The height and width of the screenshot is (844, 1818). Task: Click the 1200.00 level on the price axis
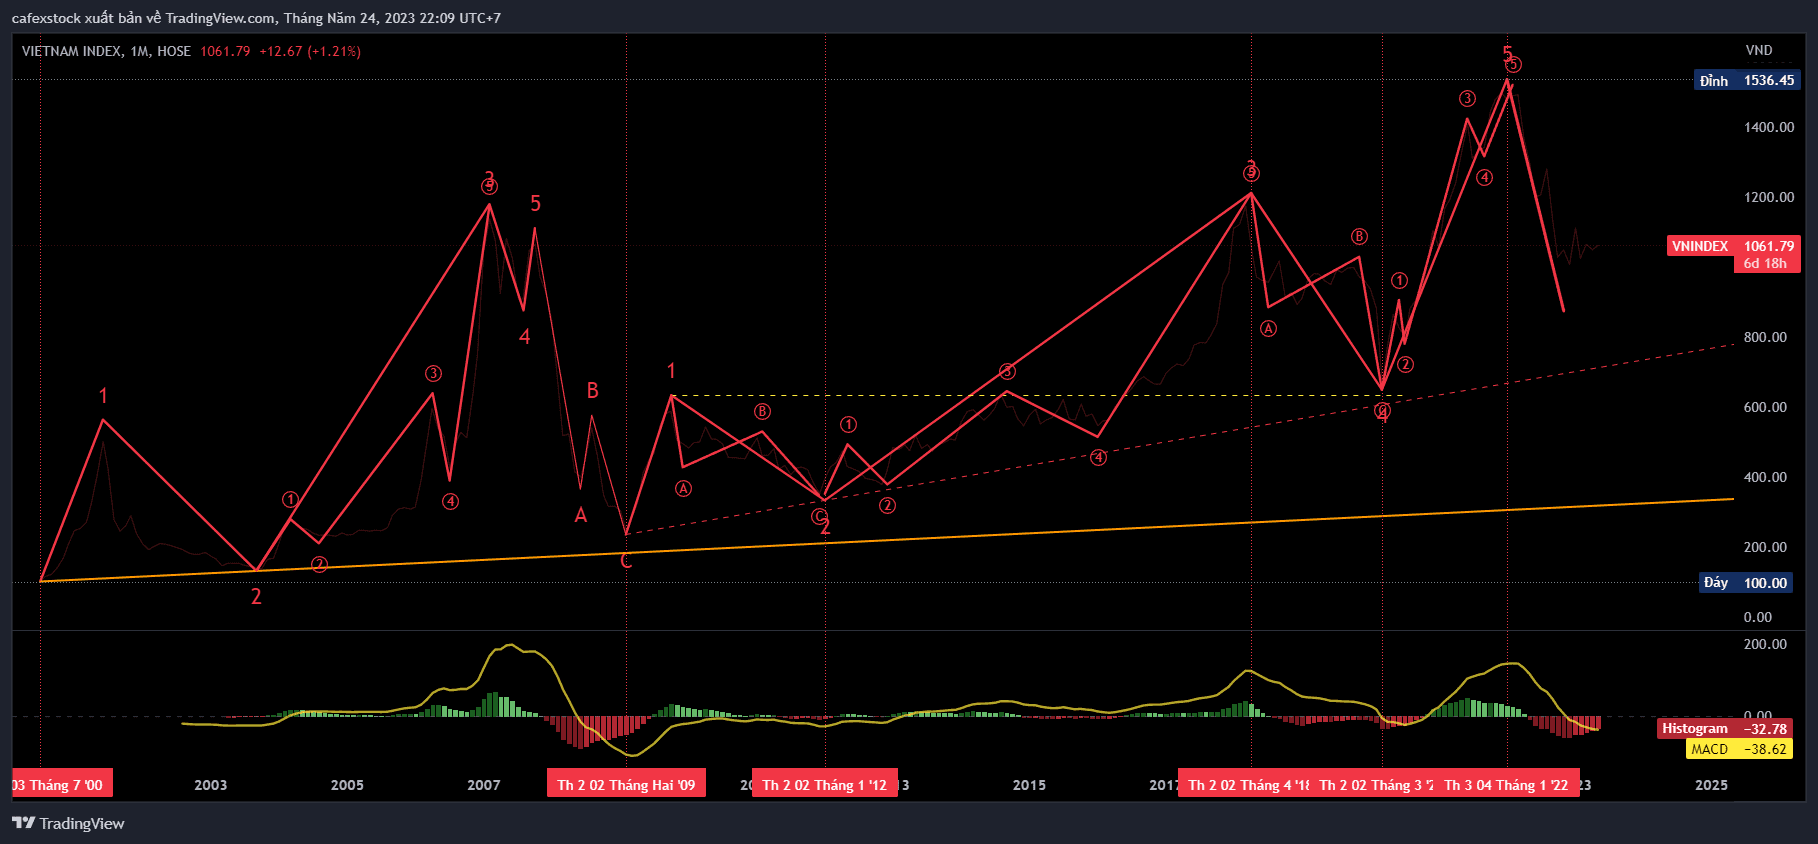(x=1769, y=197)
